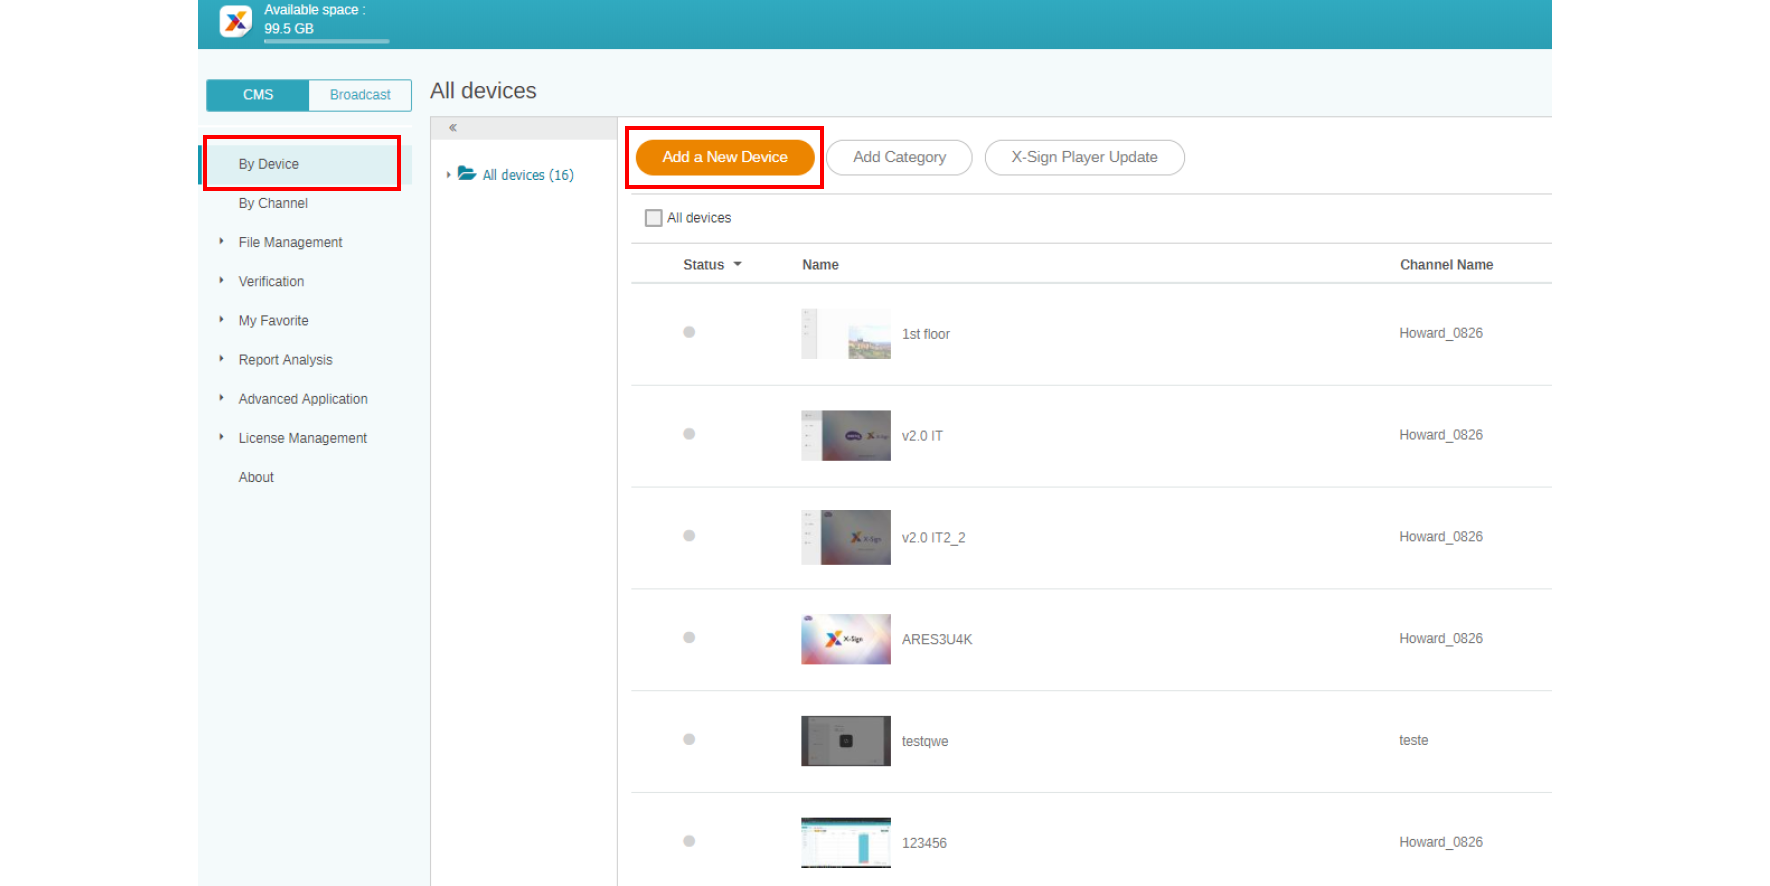Click the All devices folder icon

pyautogui.click(x=467, y=174)
